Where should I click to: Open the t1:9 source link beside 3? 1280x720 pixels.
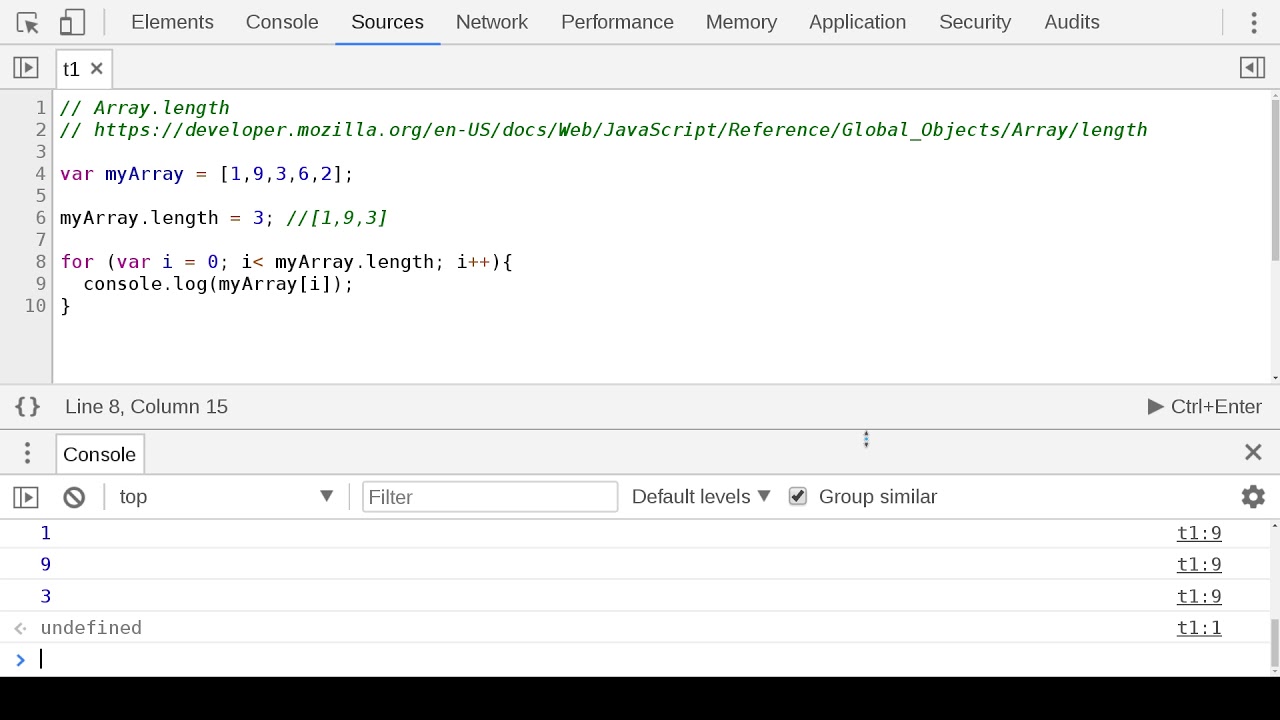1199,596
